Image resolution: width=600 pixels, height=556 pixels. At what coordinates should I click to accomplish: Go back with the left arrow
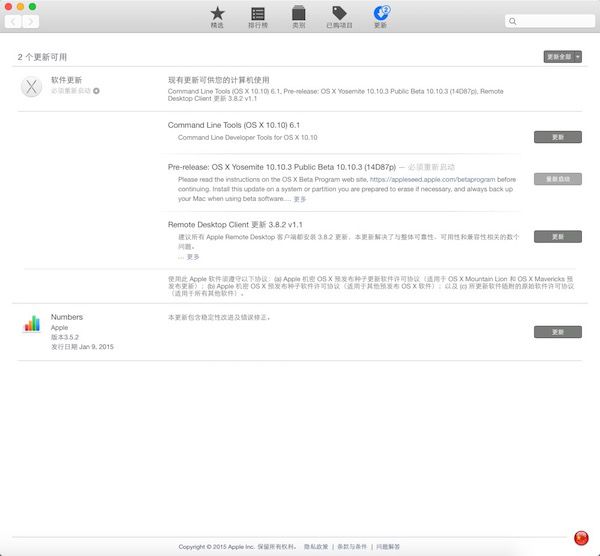coord(13,21)
